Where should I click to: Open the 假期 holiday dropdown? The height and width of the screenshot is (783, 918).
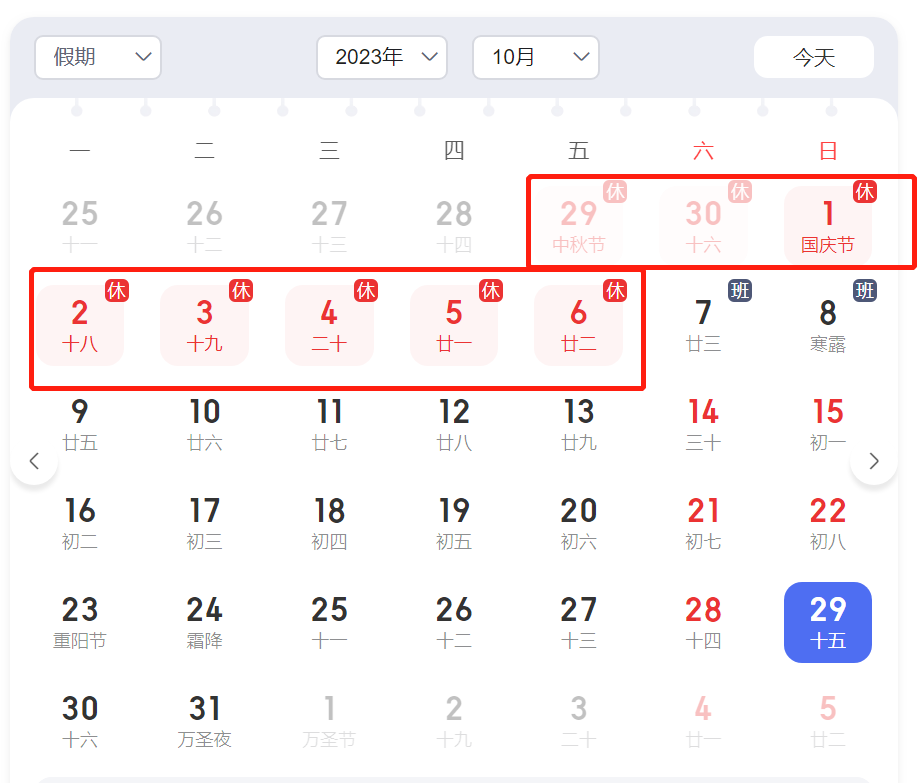[x=98, y=57]
